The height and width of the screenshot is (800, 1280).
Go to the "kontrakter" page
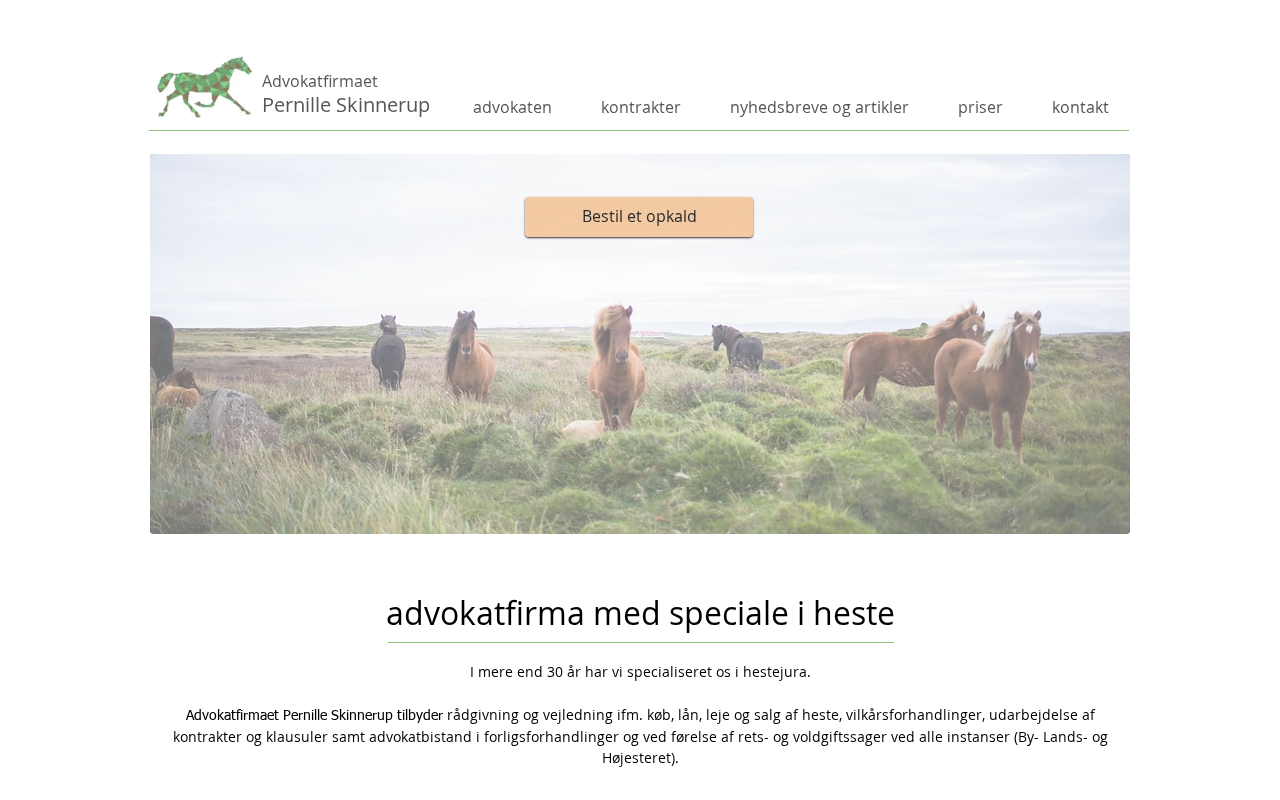point(640,107)
